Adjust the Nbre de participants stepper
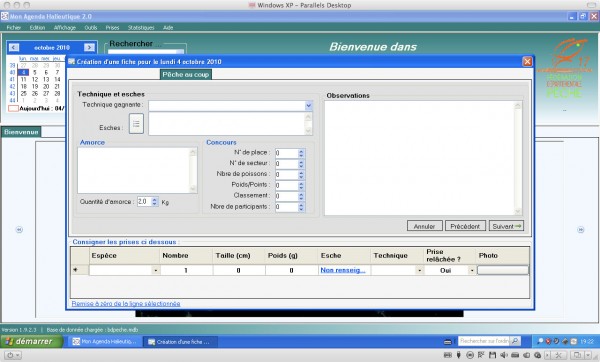This screenshot has height=362, width=600. [x=301, y=207]
